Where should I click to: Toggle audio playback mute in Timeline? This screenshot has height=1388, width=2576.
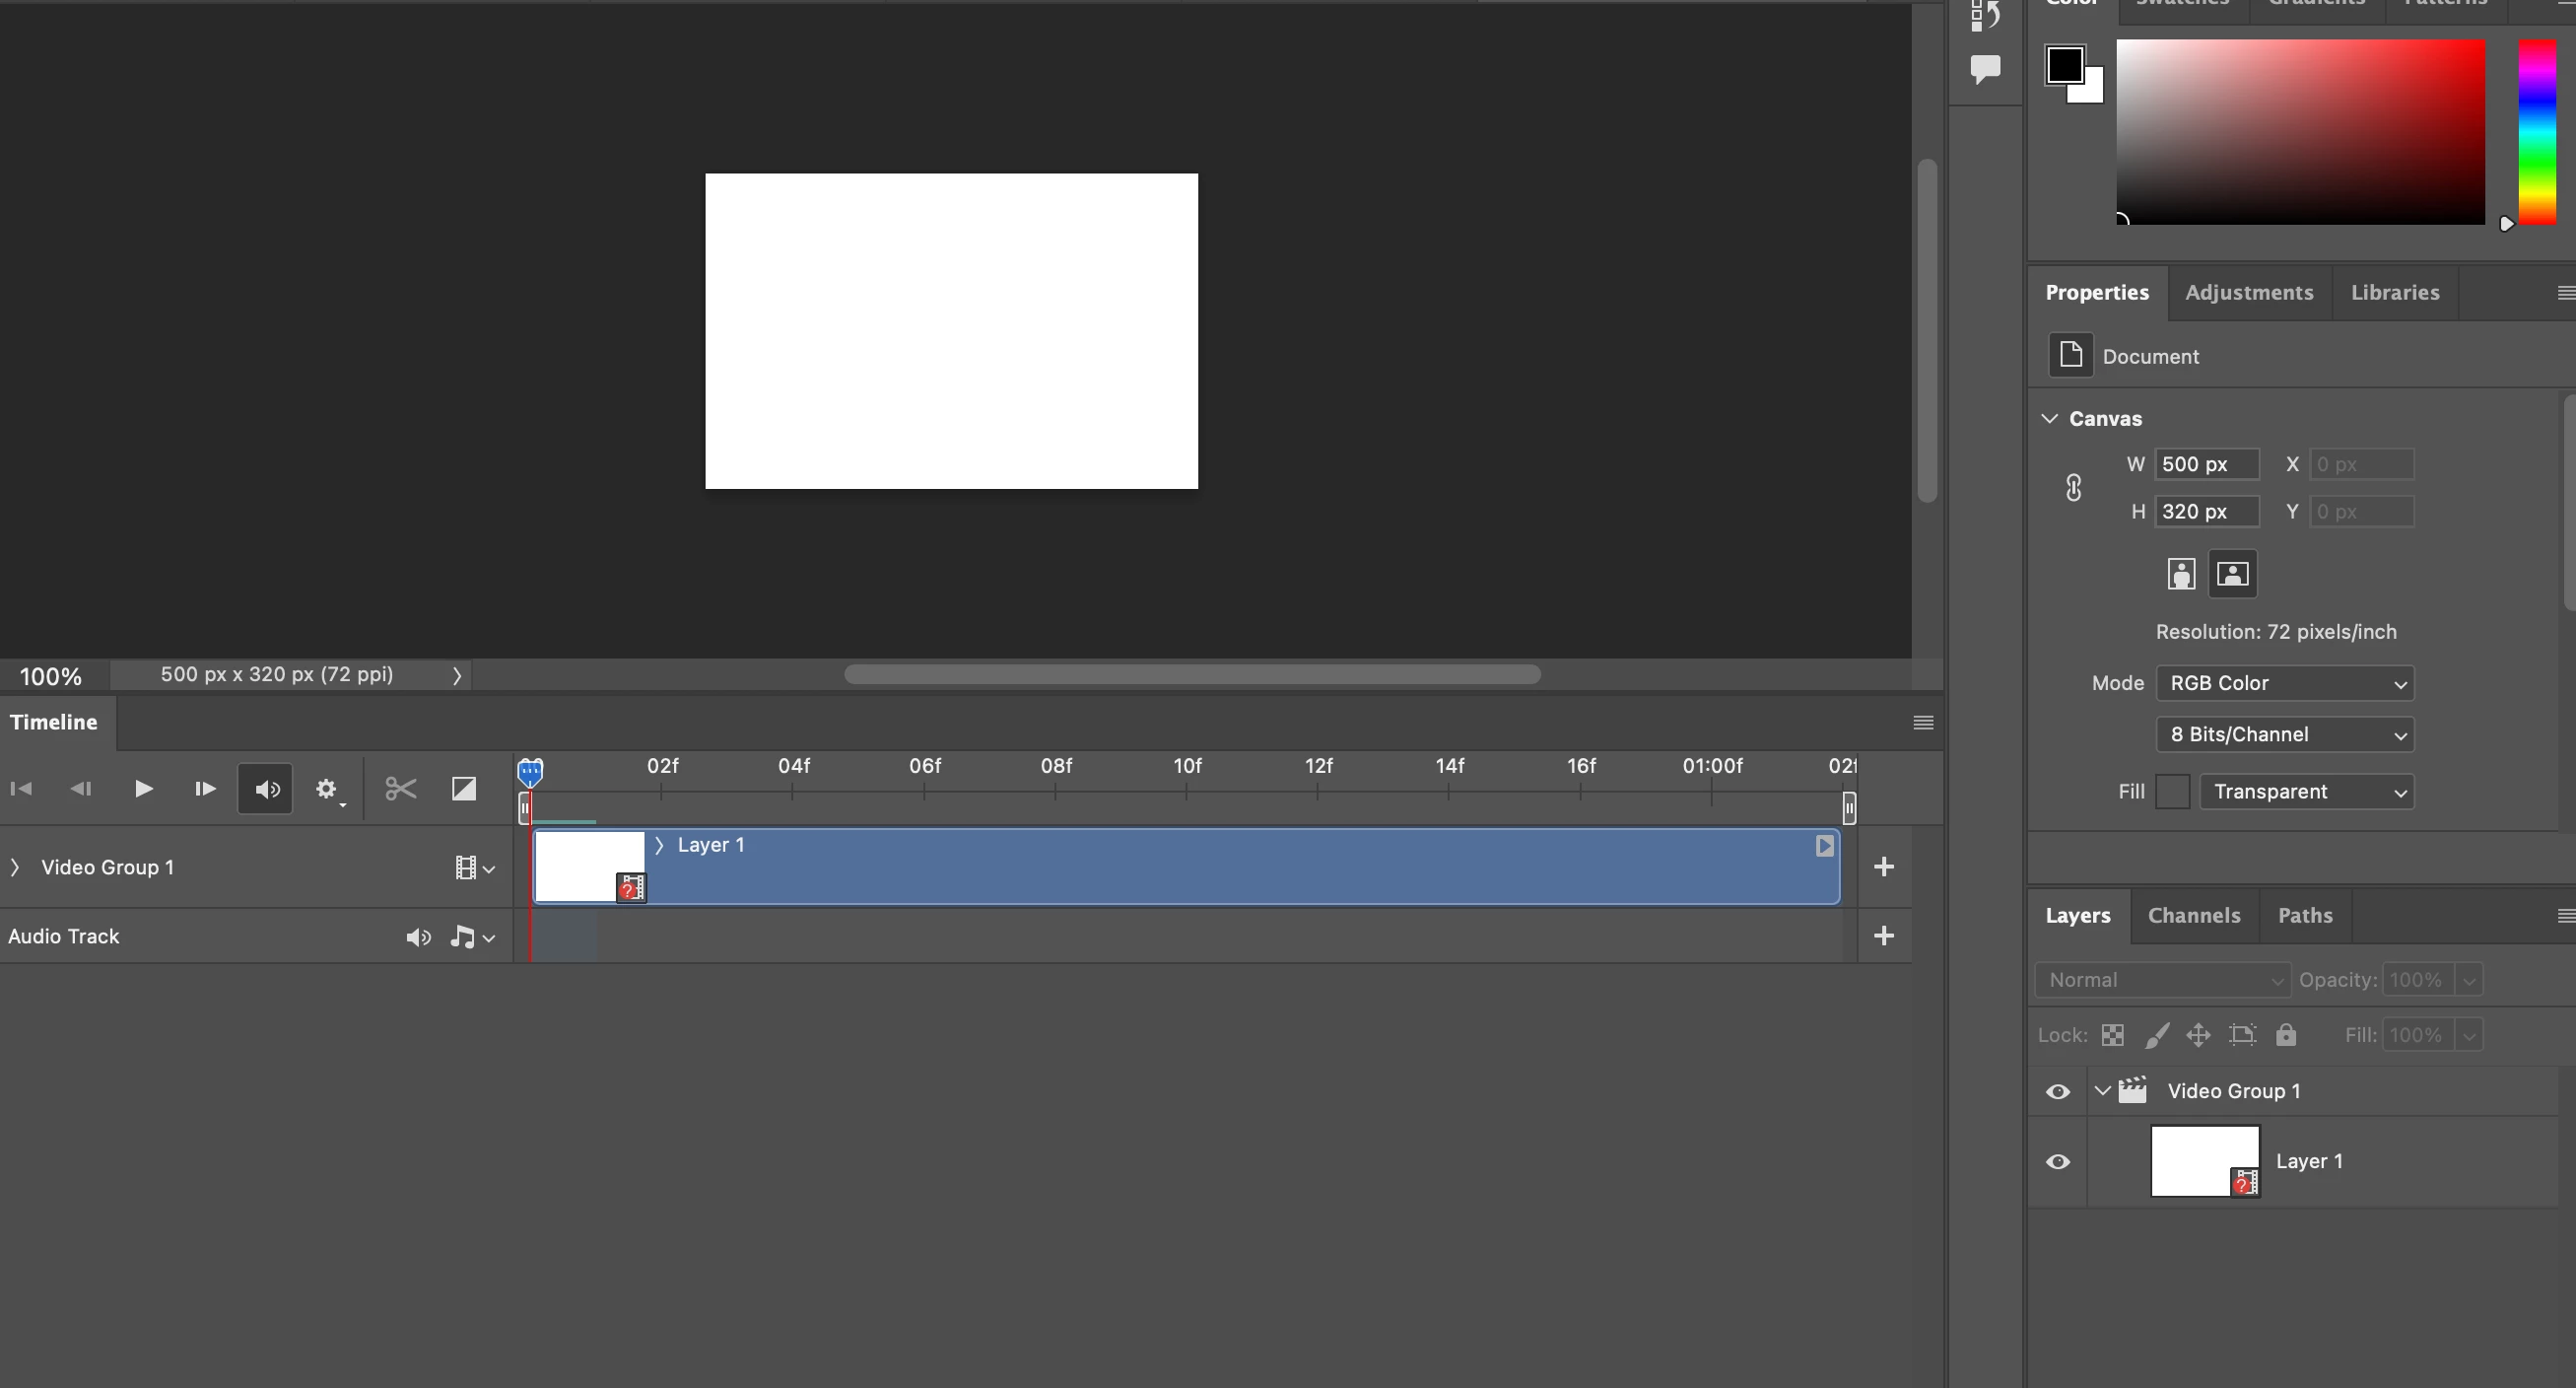pos(265,789)
